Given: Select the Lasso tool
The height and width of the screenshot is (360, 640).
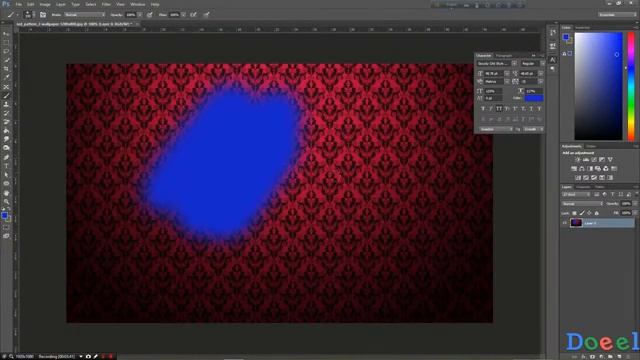Looking at the screenshot, I should click(6, 51).
